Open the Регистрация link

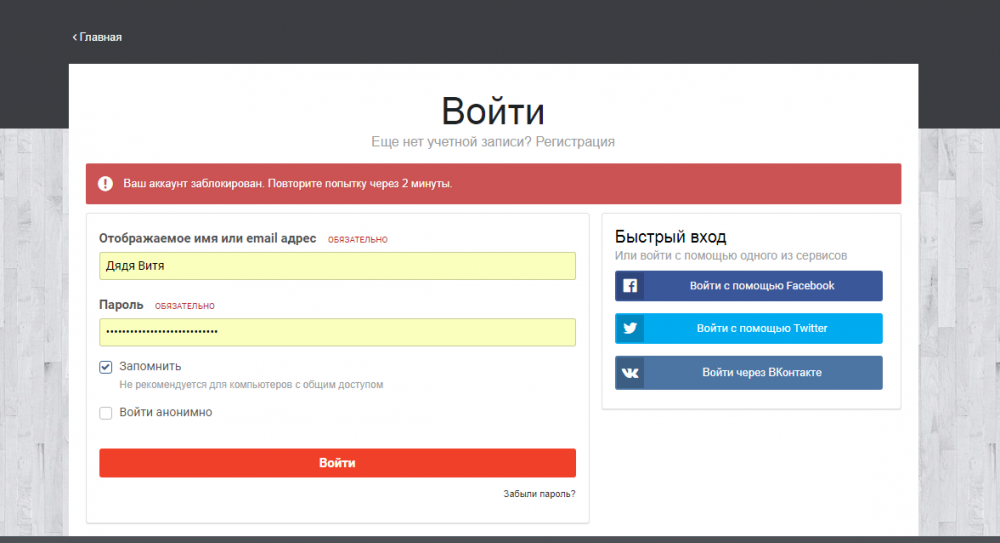click(x=575, y=142)
